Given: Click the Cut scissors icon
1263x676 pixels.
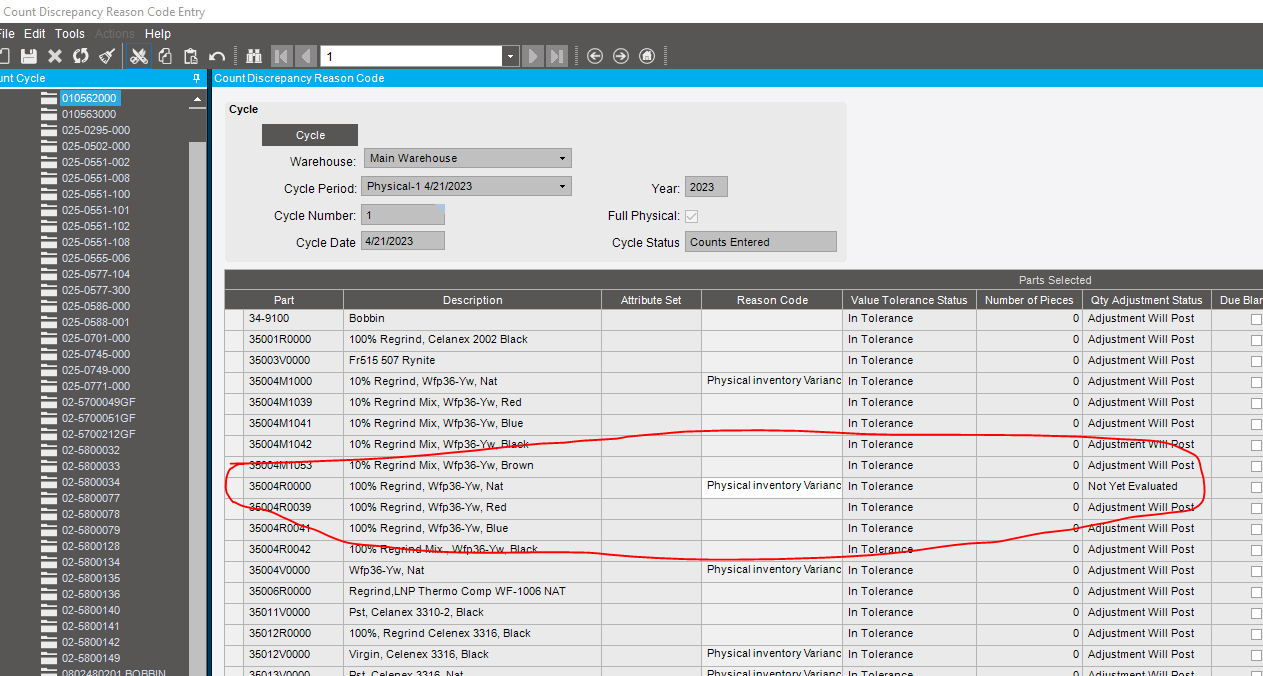Looking at the screenshot, I should tap(139, 56).
